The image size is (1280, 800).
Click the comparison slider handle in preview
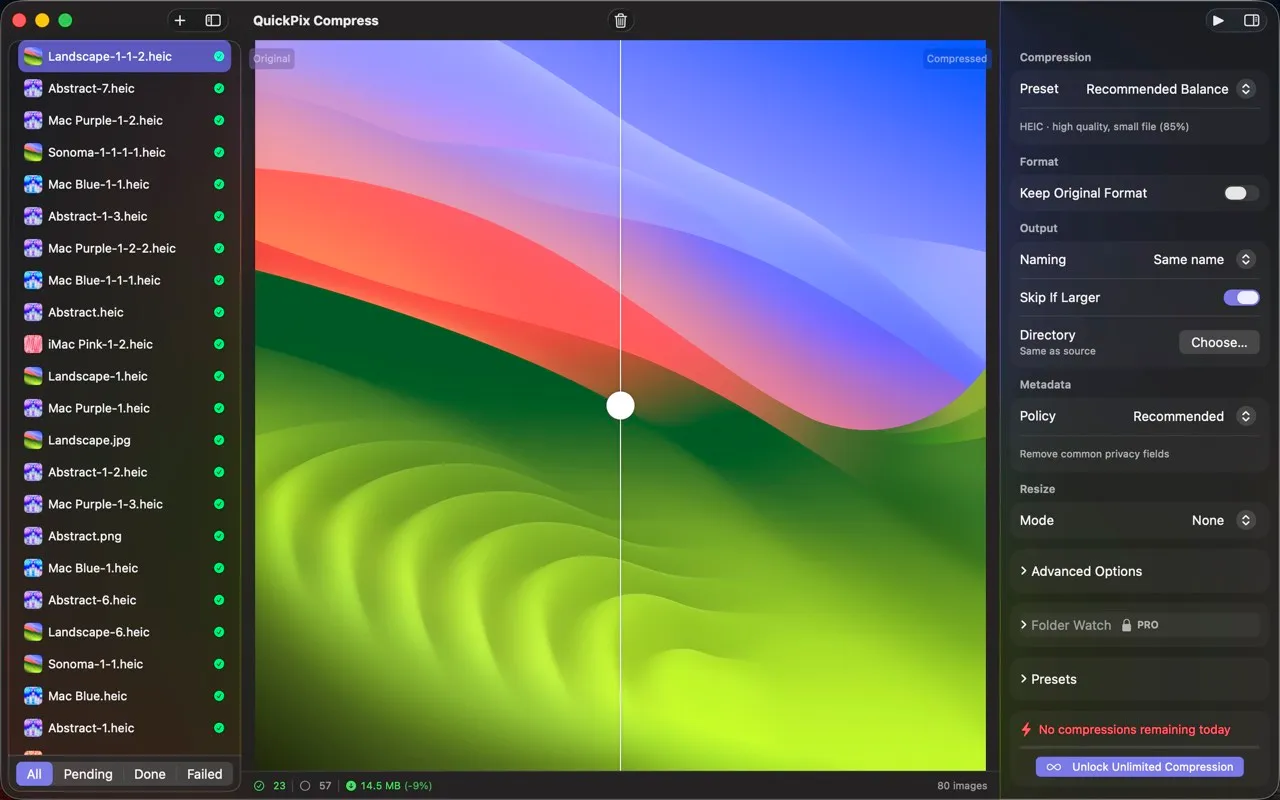pyautogui.click(x=621, y=405)
